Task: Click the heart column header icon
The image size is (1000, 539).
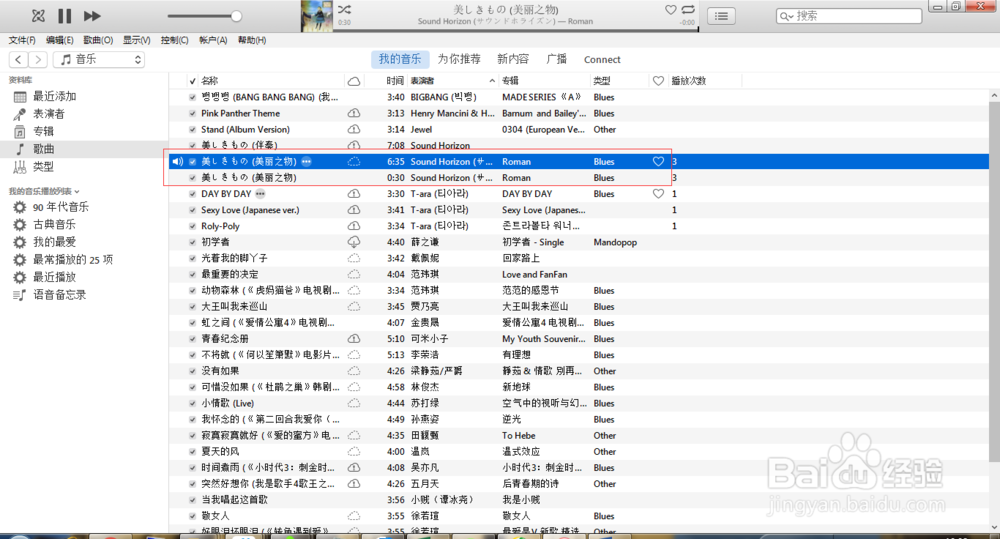Action: 658,81
